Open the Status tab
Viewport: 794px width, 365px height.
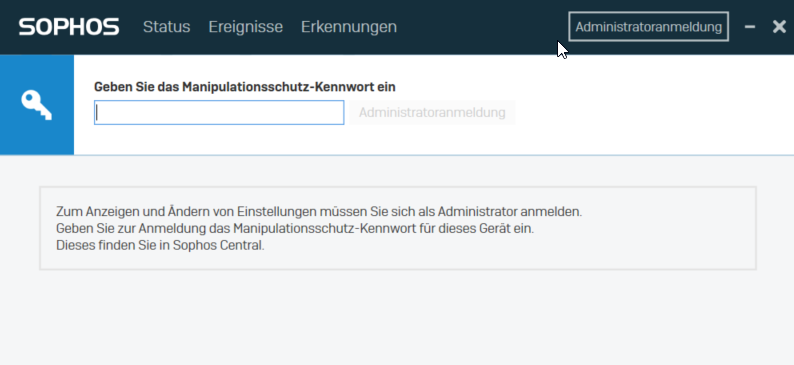tap(167, 27)
